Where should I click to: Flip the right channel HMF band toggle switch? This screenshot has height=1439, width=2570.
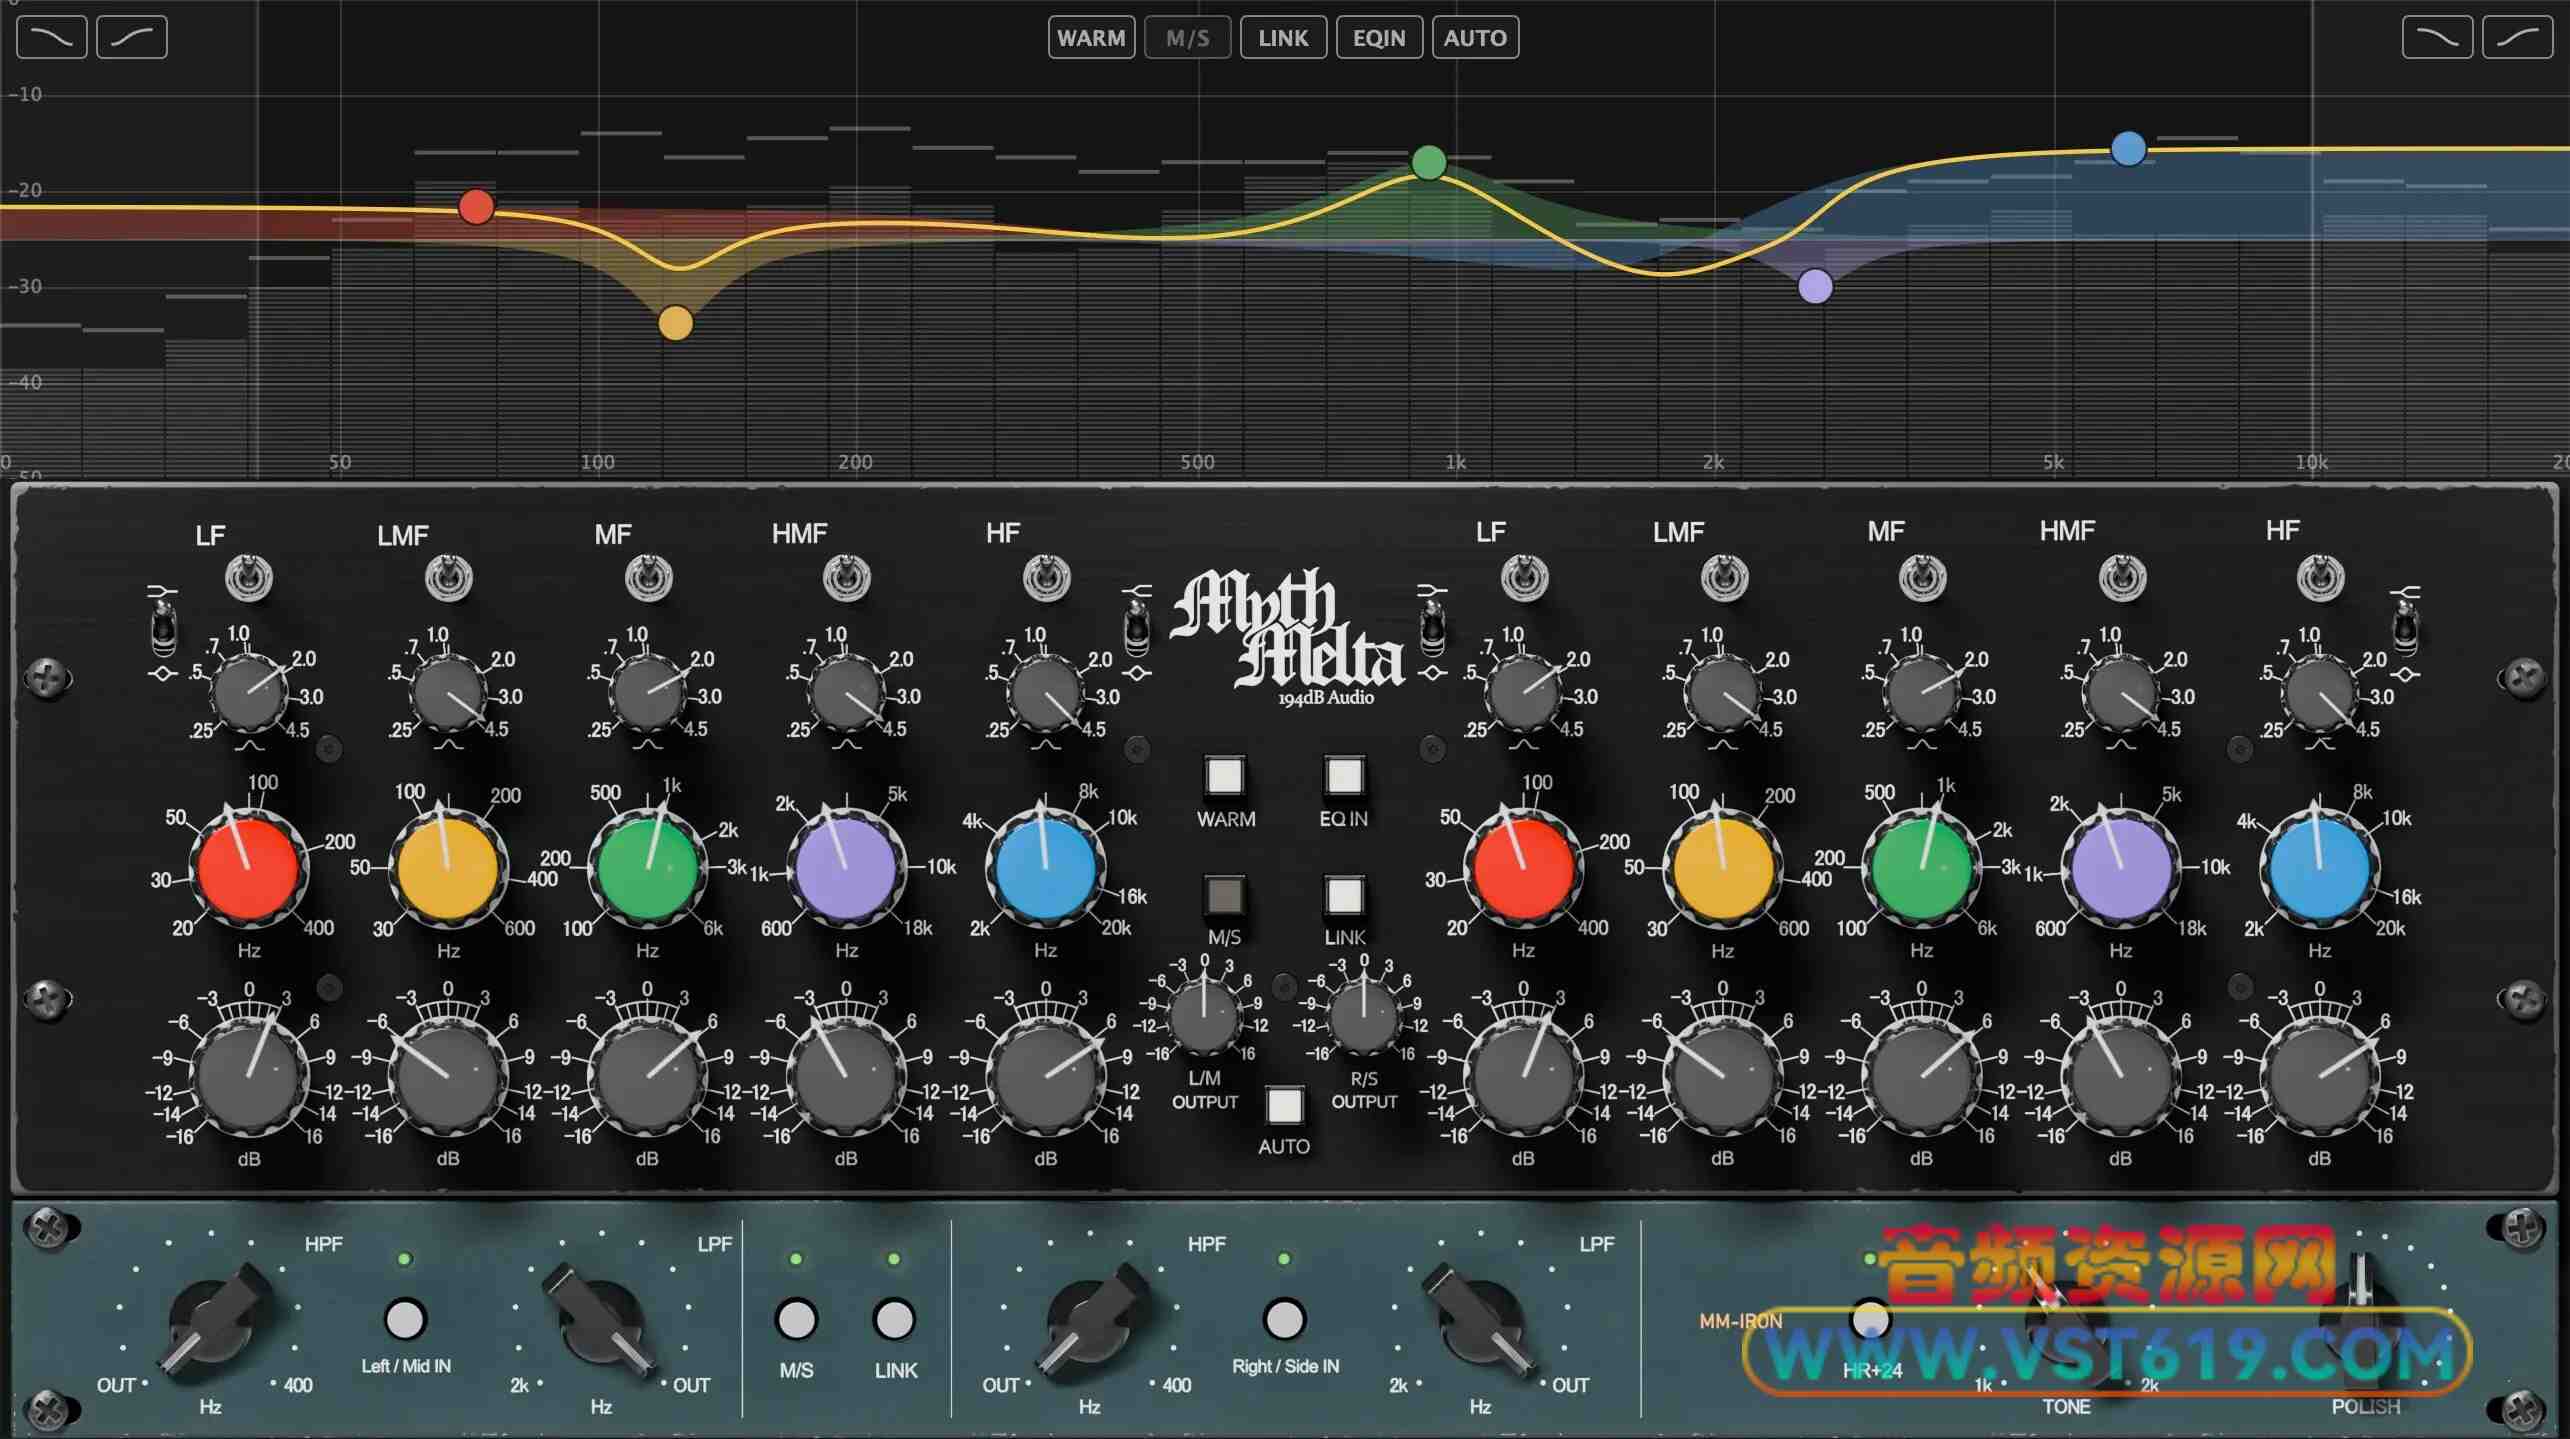click(2121, 577)
